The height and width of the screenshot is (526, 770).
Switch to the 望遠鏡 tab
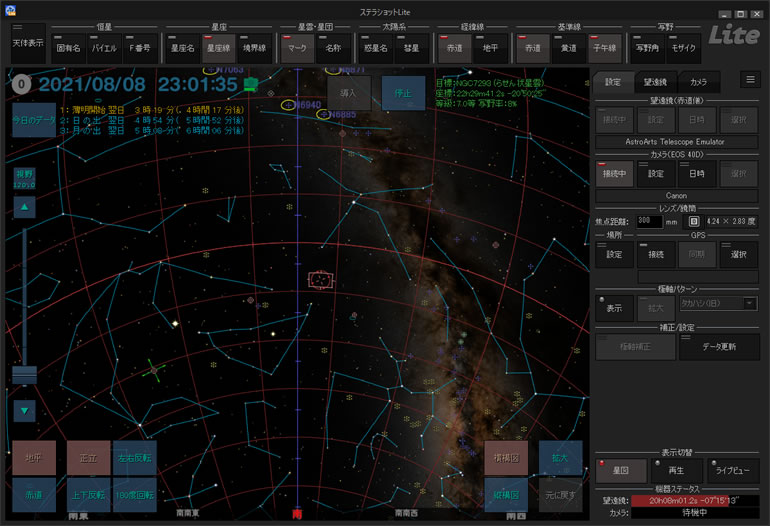point(655,82)
